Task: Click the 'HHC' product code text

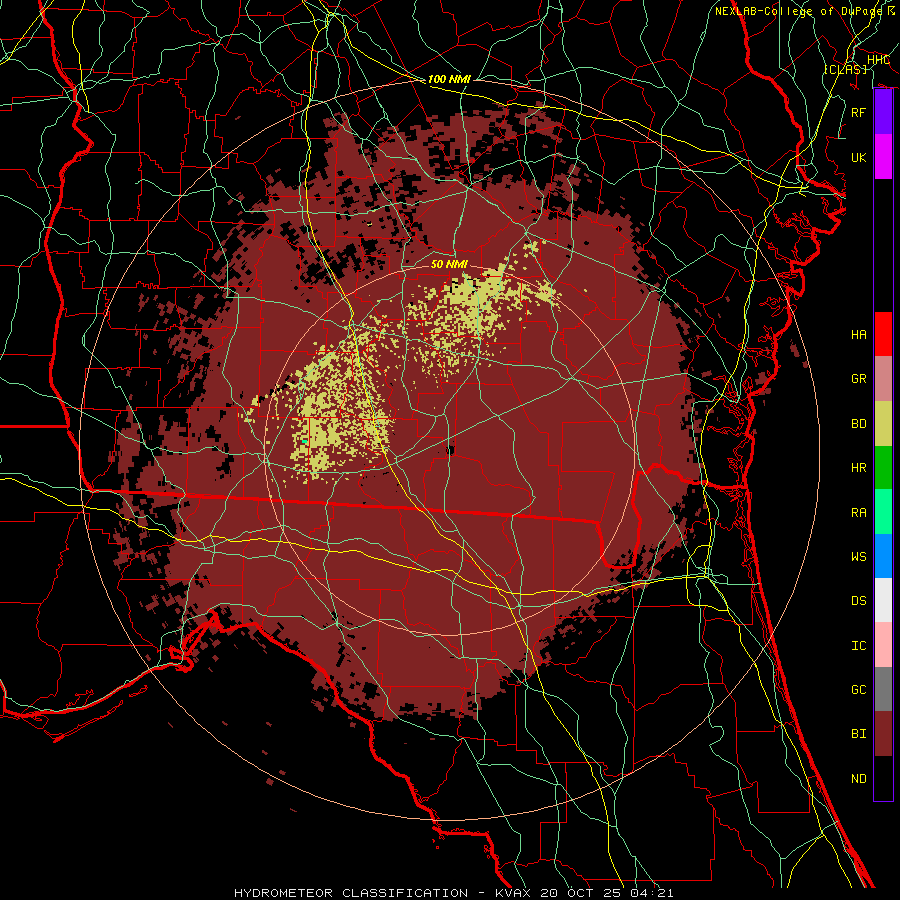Action: 878,60
